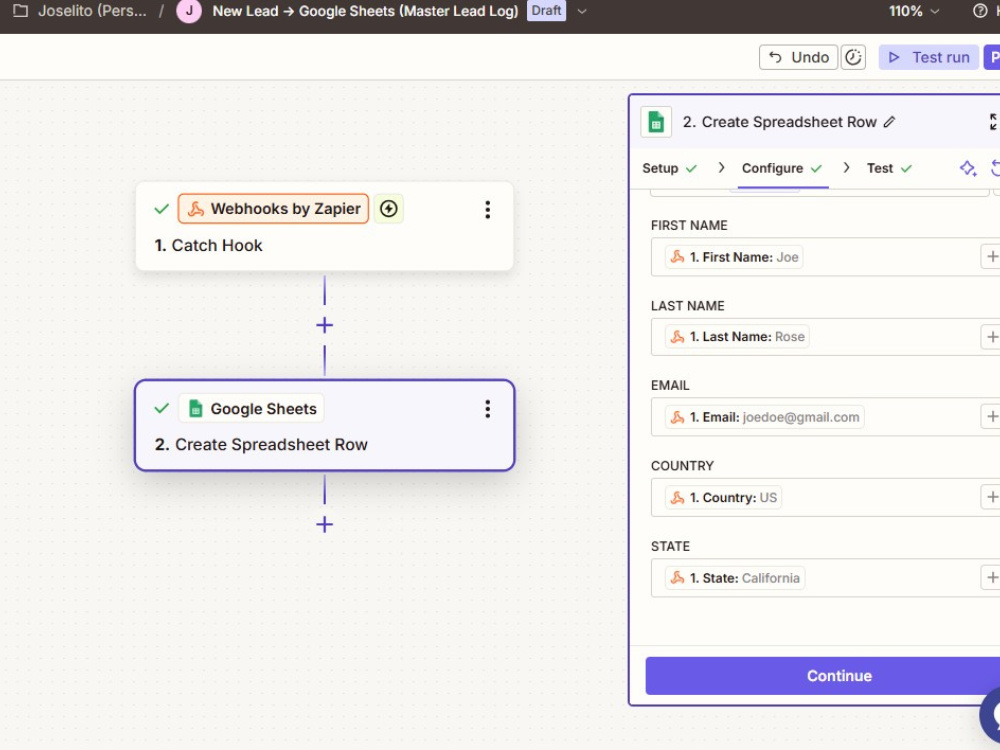Image resolution: width=1000 pixels, height=750 pixels.
Task: Click the Zap title New Lead → Google Sheets
Action: click(365, 11)
